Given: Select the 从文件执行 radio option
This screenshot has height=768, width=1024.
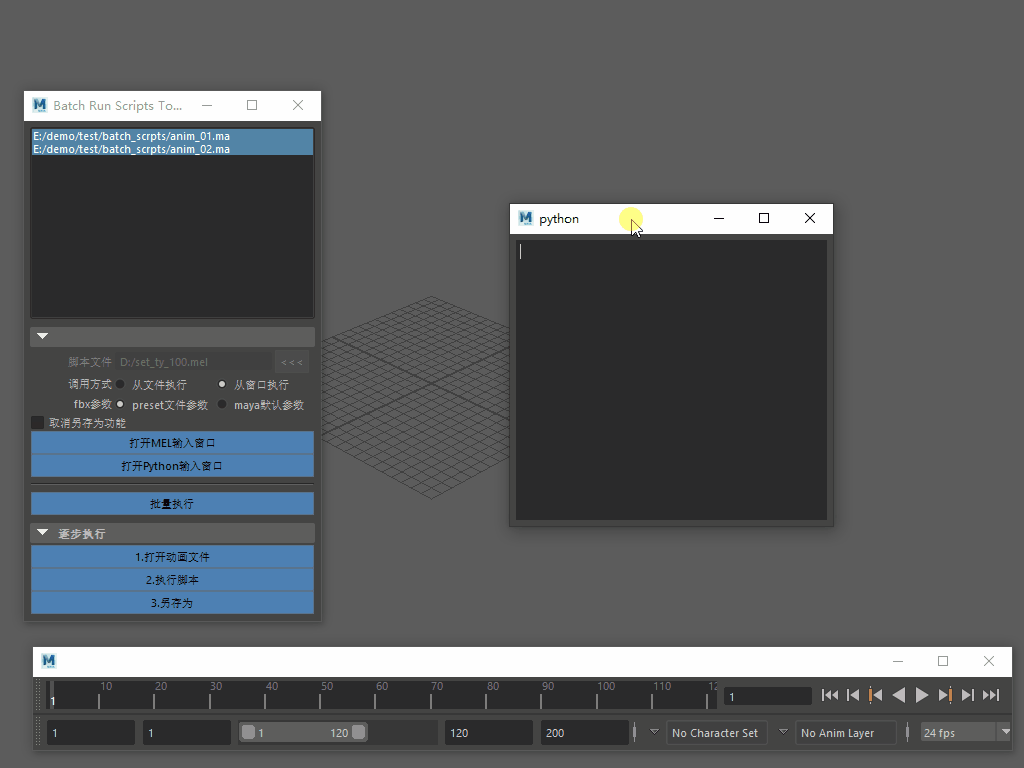Looking at the screenshot, I should 121,384.
